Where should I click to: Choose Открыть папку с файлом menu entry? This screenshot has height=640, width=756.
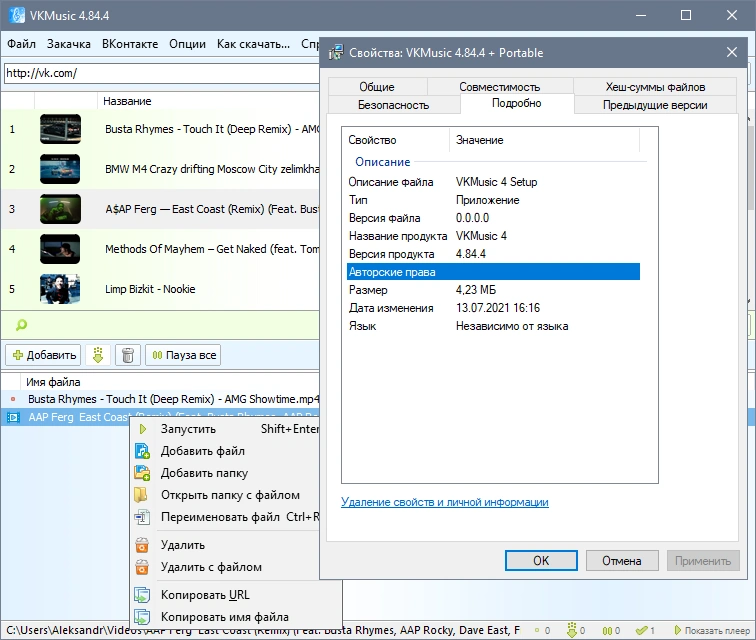[x=226, y=495]
